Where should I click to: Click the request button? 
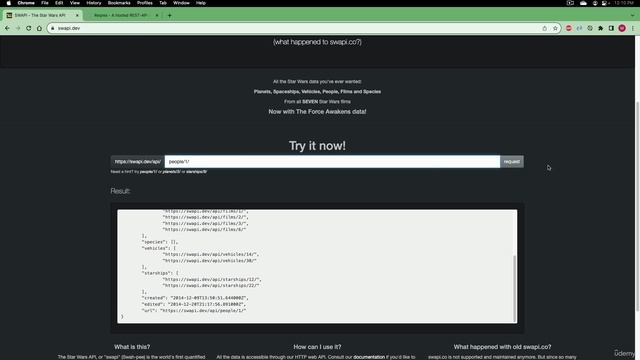pos(512,162)
